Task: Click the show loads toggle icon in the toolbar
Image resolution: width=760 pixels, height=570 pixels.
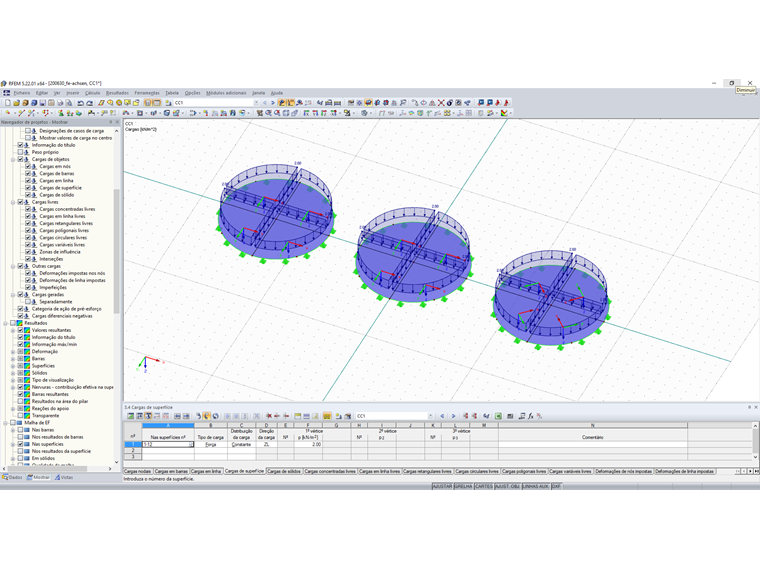Action: click(282, 103)
